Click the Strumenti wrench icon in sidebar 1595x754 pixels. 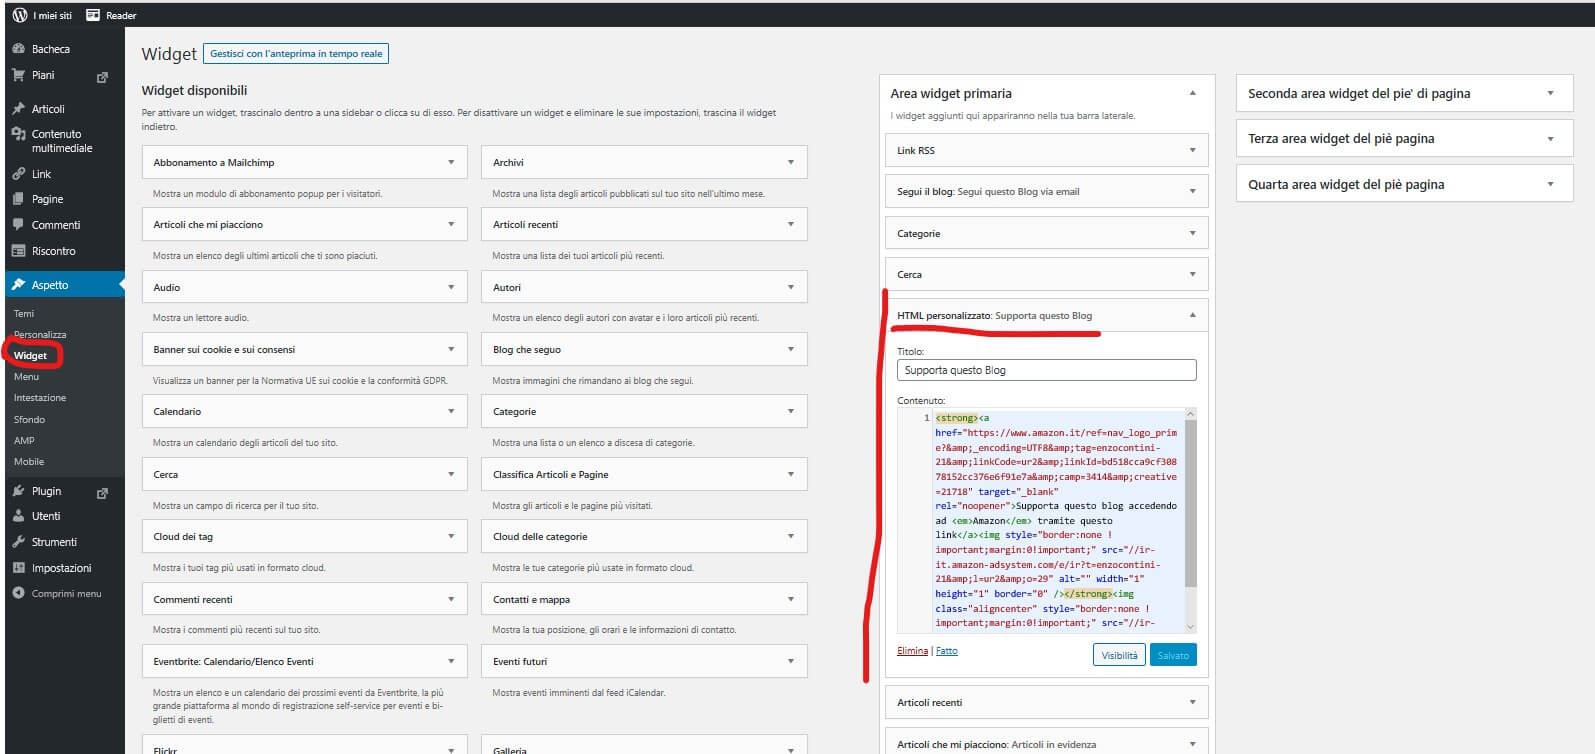18,542
